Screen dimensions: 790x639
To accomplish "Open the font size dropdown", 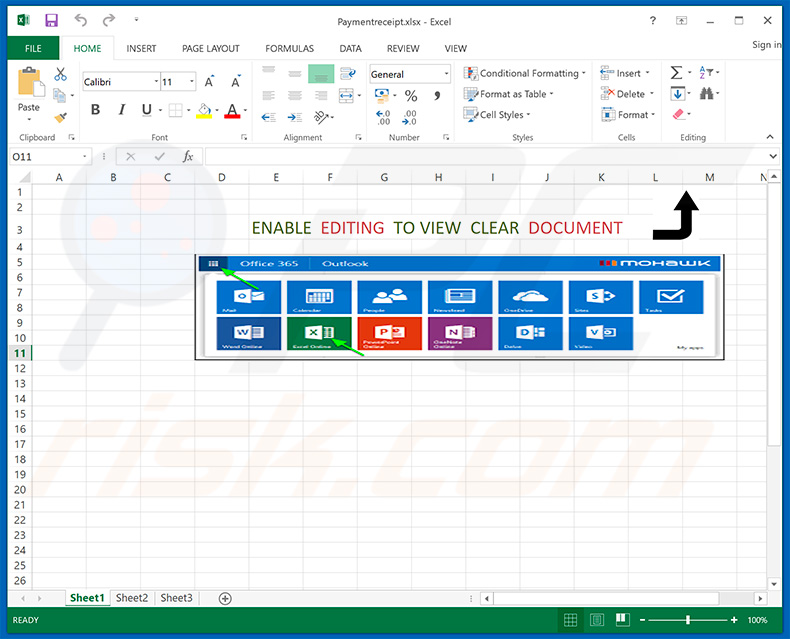I will pyautogui.click(x=191, y=82).
